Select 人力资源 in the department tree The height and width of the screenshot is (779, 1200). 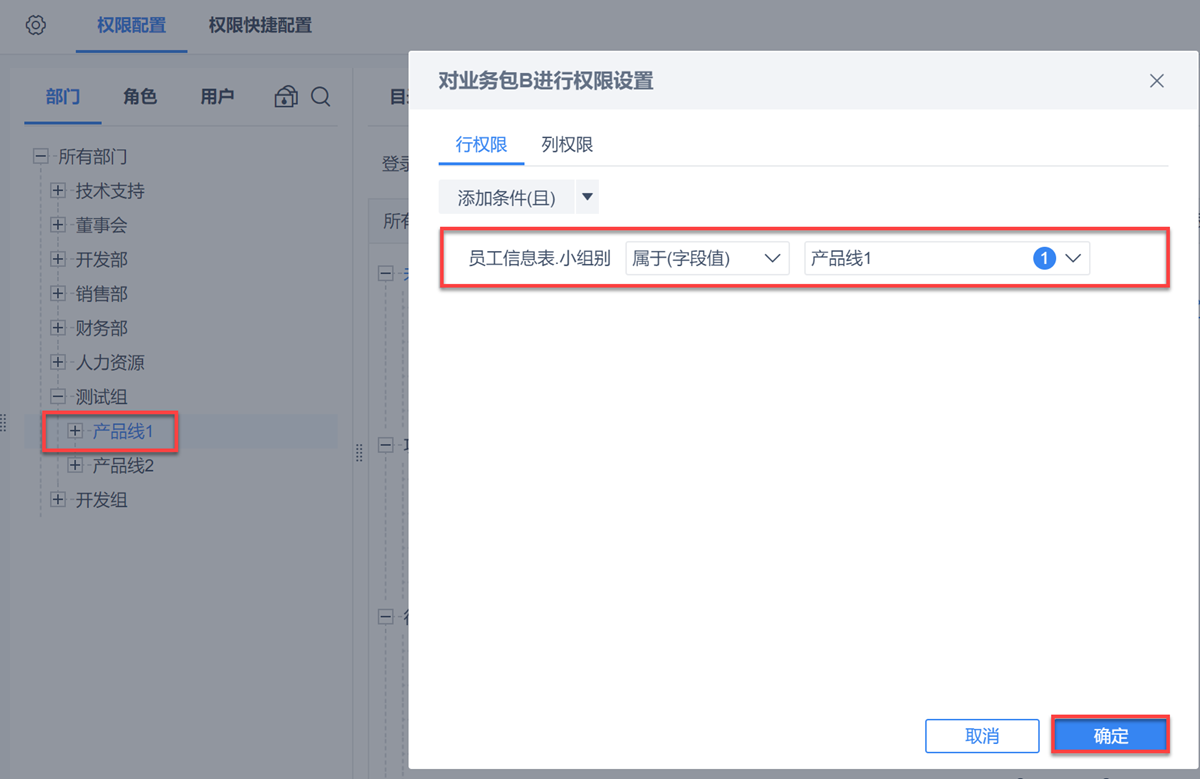click(x=110, y=363)
